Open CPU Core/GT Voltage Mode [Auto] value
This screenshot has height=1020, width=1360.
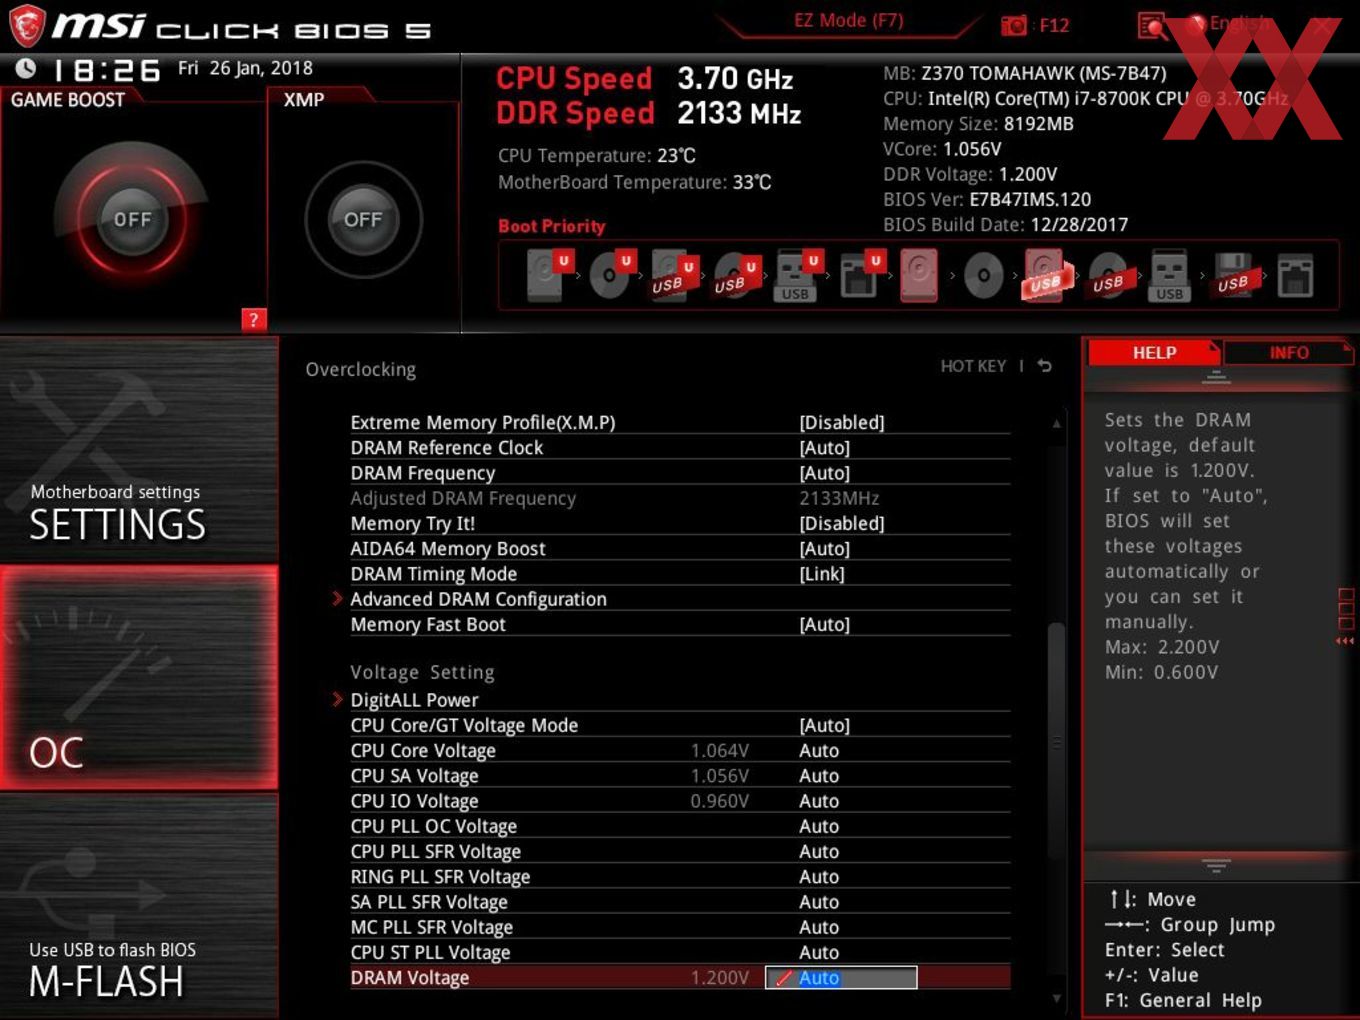[x=825, y=725]
